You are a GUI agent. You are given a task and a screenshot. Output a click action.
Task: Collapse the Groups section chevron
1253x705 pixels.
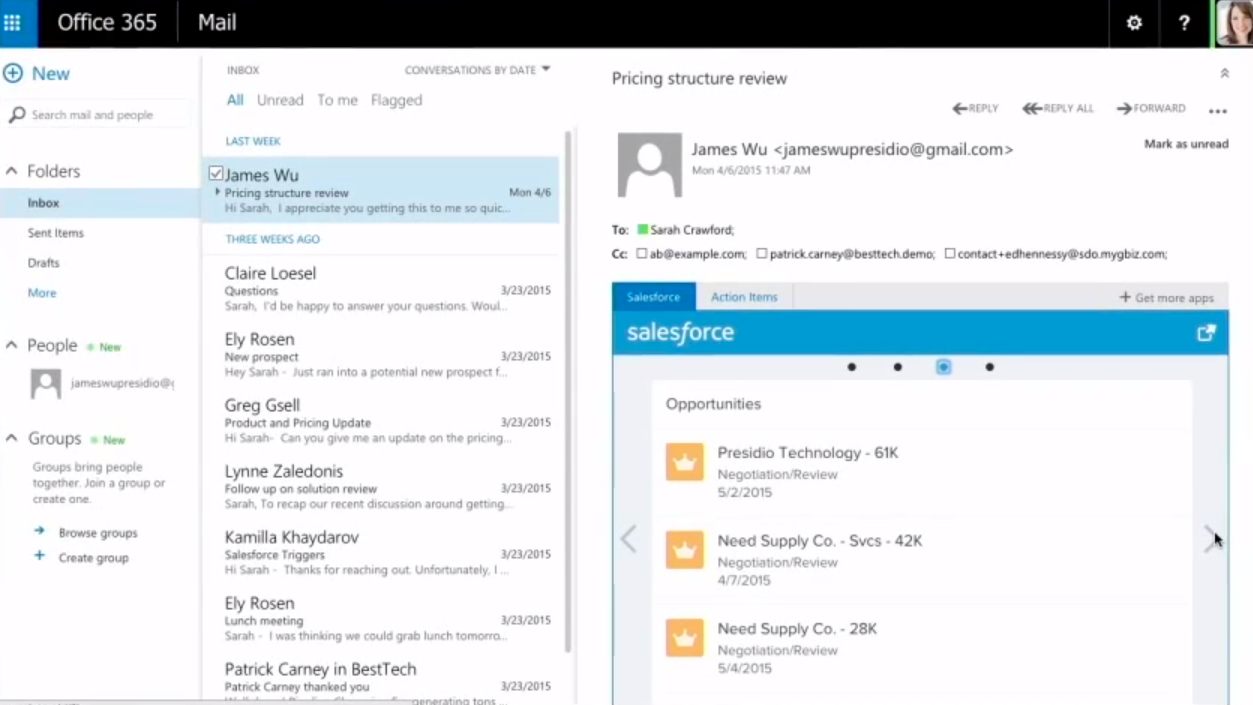tap(12, 438)
